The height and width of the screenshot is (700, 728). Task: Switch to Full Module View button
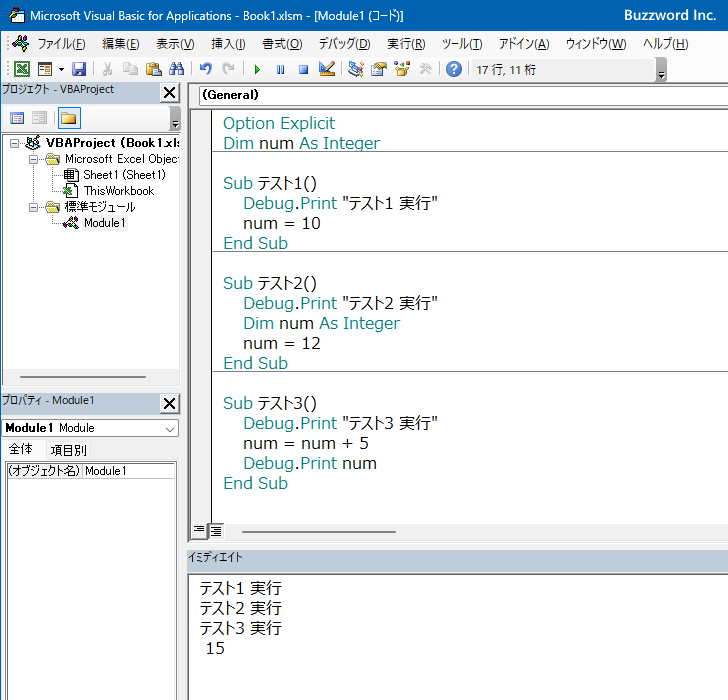point(215,530)
